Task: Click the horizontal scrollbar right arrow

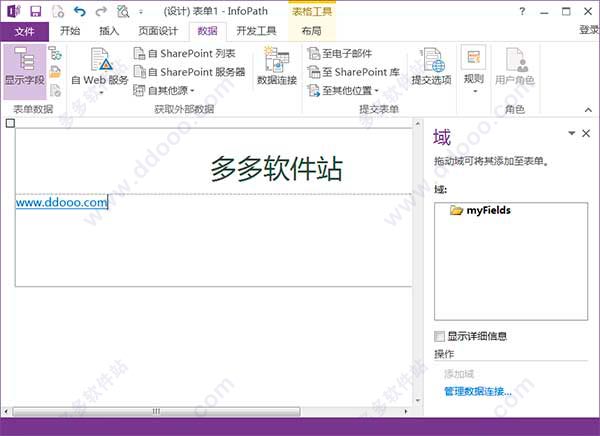Action: [x=406, y=412]
